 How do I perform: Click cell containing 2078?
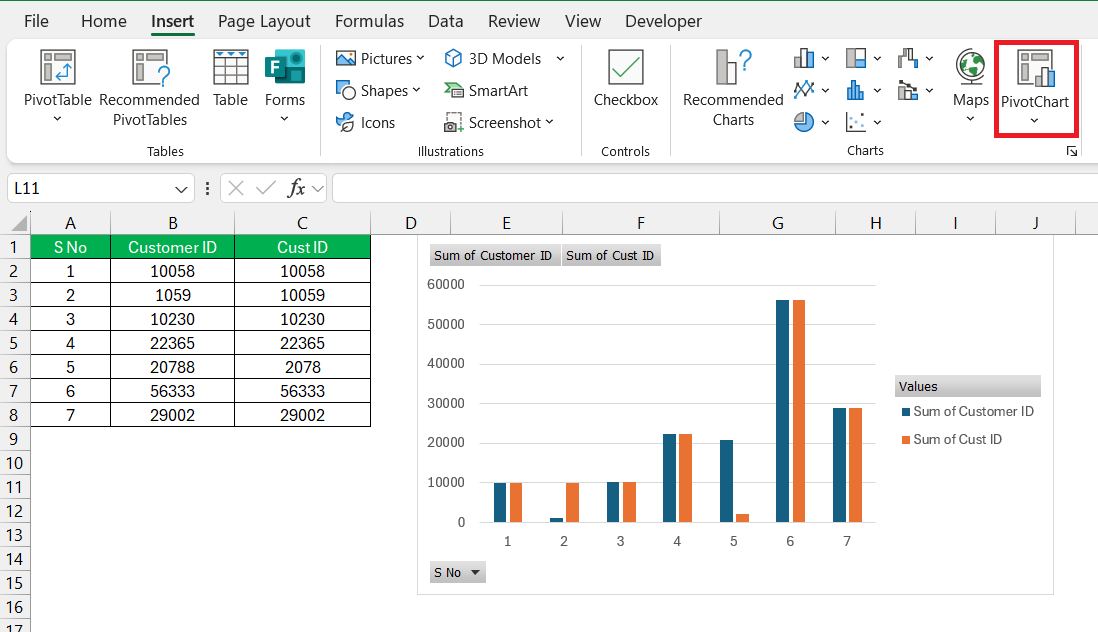(303, 367)
